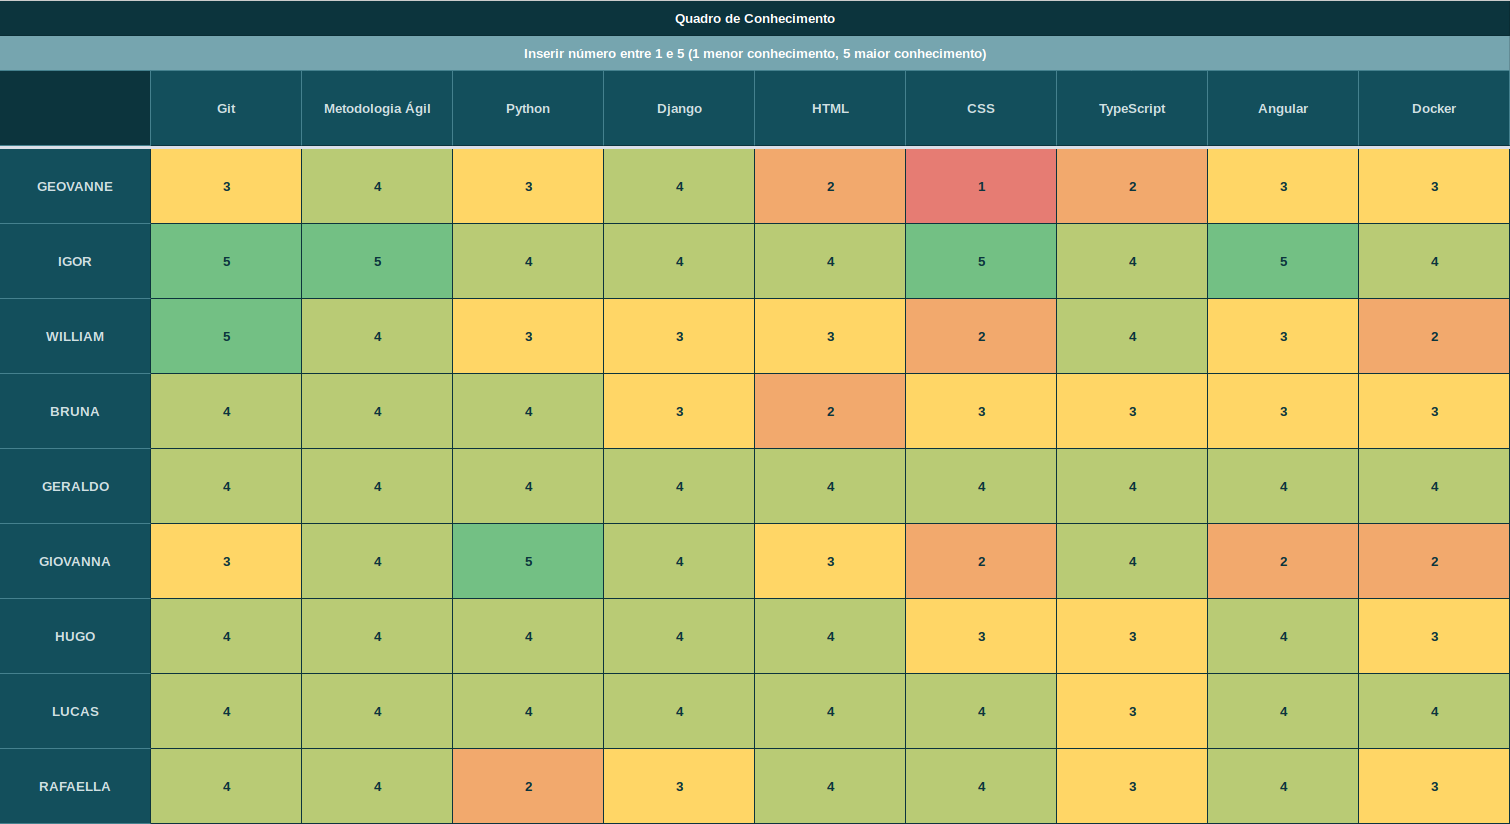Click the CSS column header

[x=981, y=108]
